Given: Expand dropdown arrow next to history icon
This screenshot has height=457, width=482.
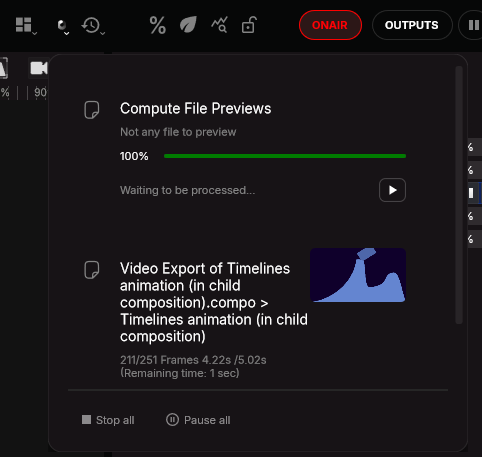Looking at the screenshot, I should 103,33.
